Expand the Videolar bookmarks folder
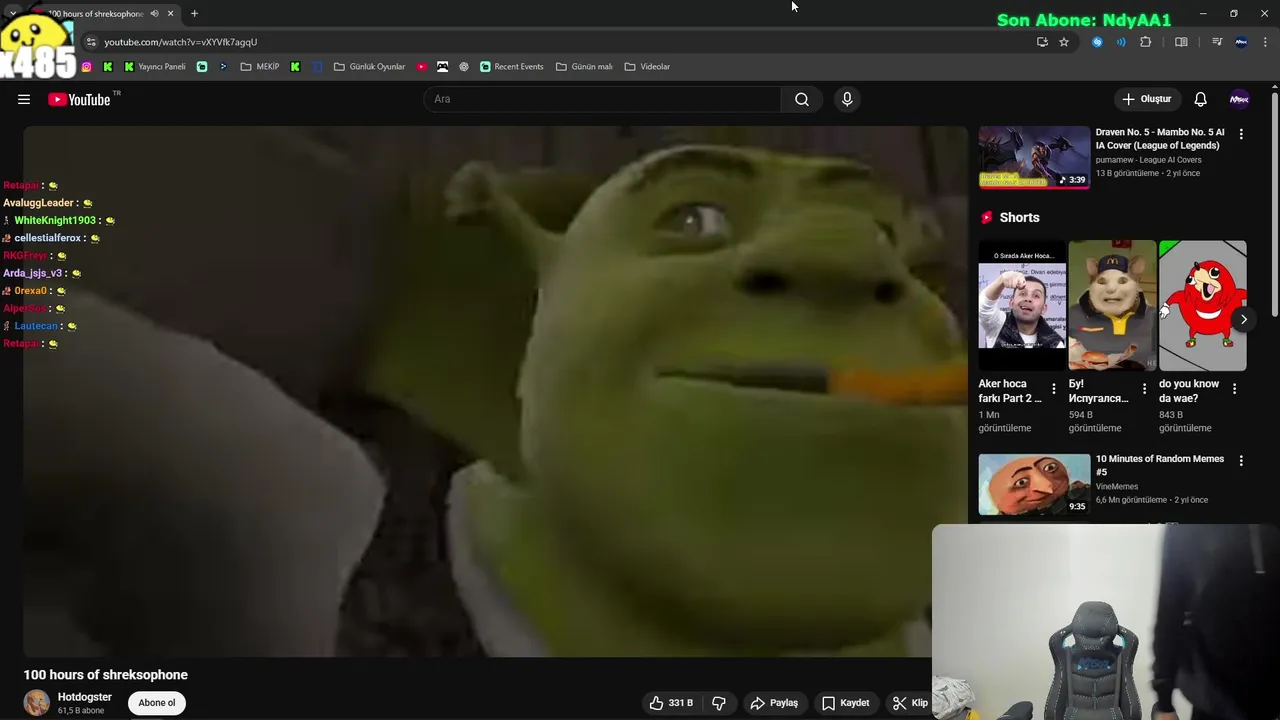This screenshot has height=720, width=1280. click(x=647, y=67)
